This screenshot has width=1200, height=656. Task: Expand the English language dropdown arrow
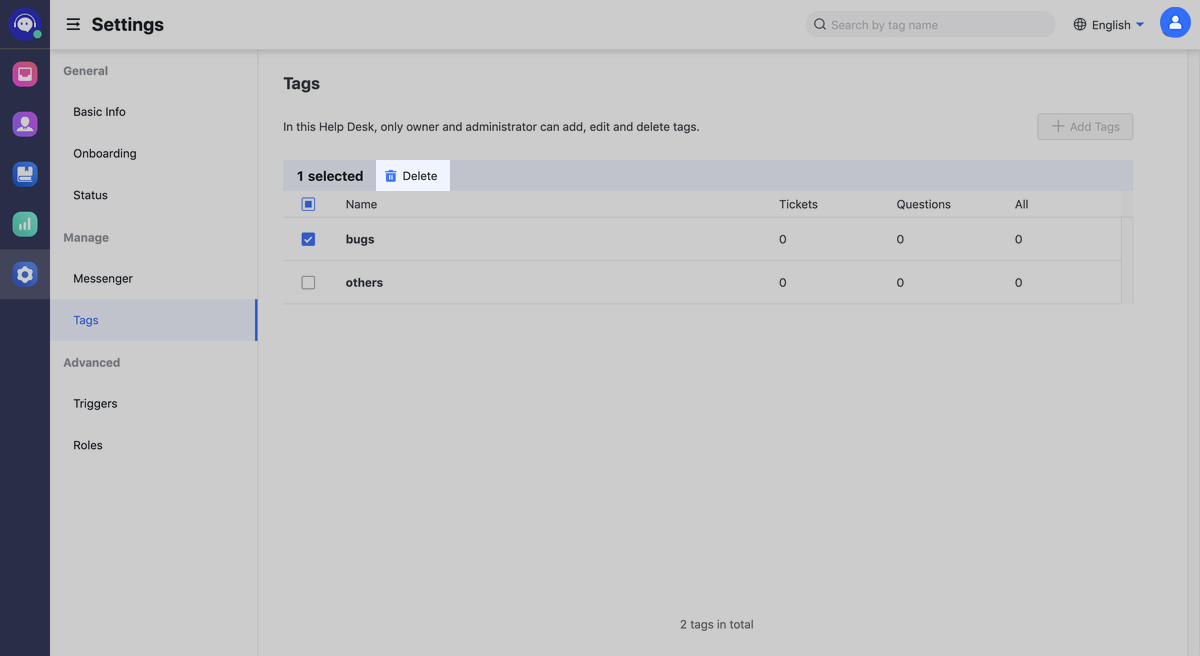[x=1140, y=24]
